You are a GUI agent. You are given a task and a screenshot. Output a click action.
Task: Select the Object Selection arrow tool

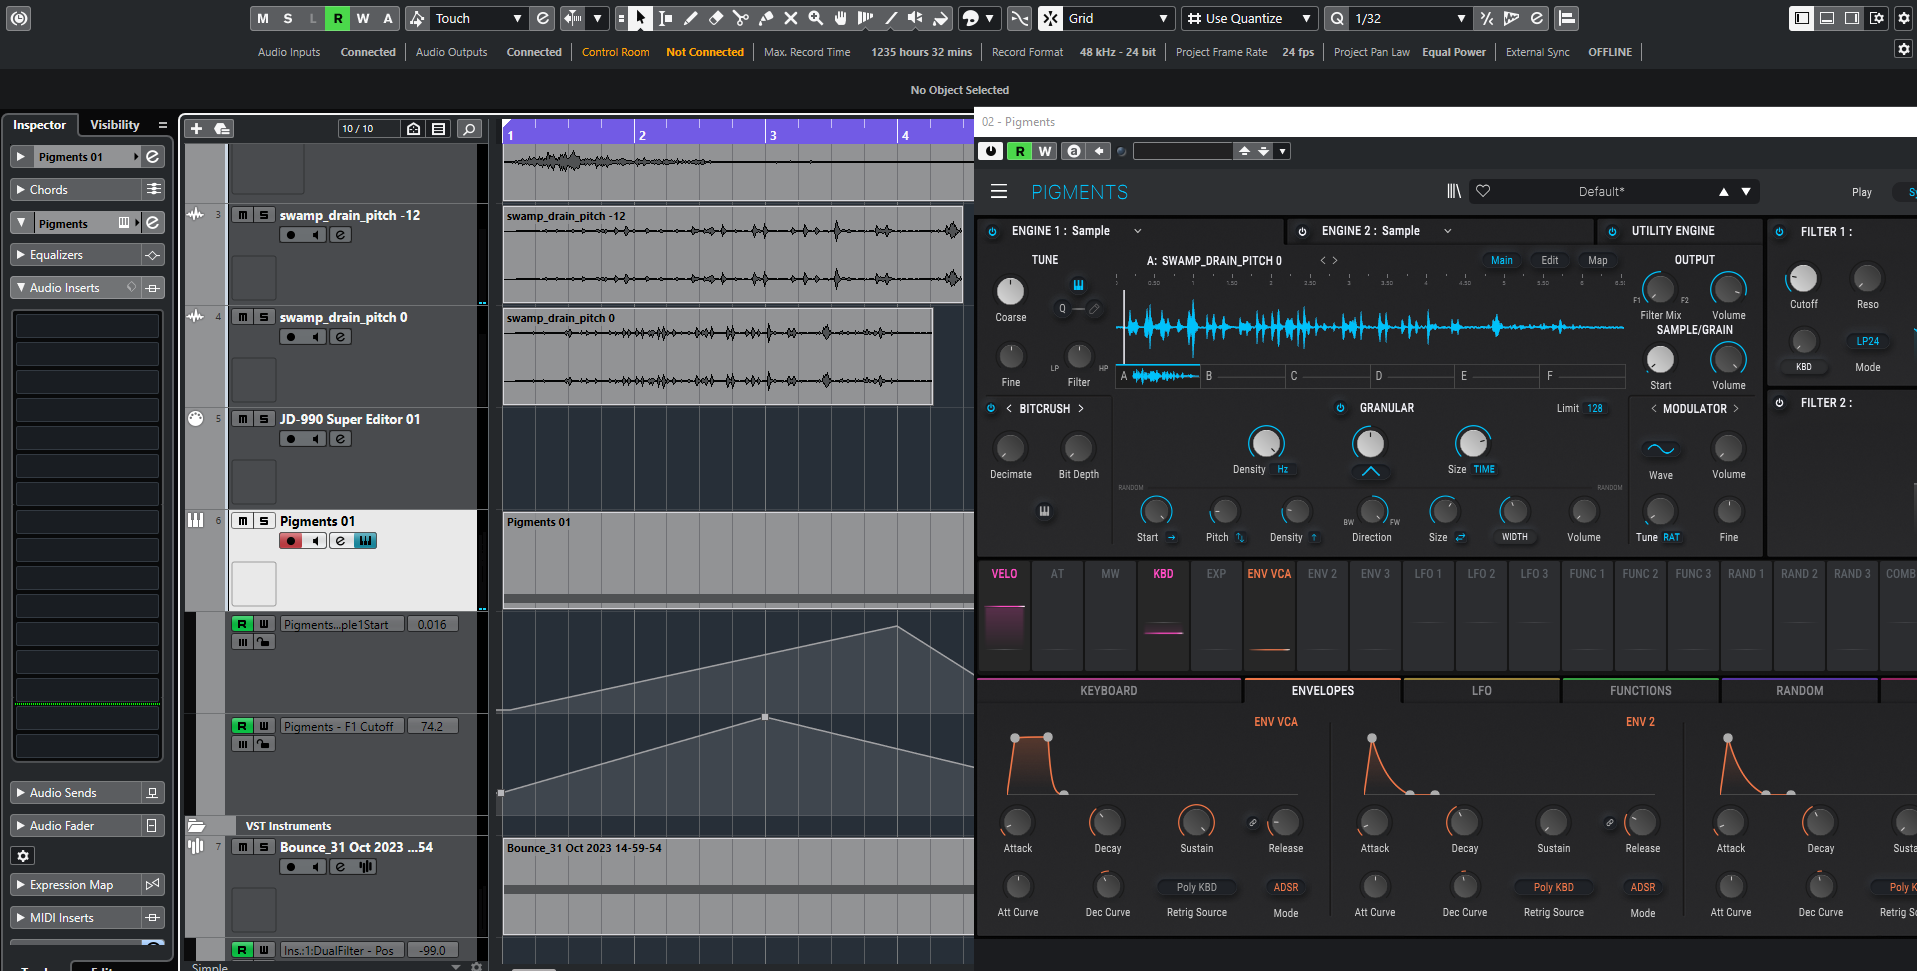[641, 18]
